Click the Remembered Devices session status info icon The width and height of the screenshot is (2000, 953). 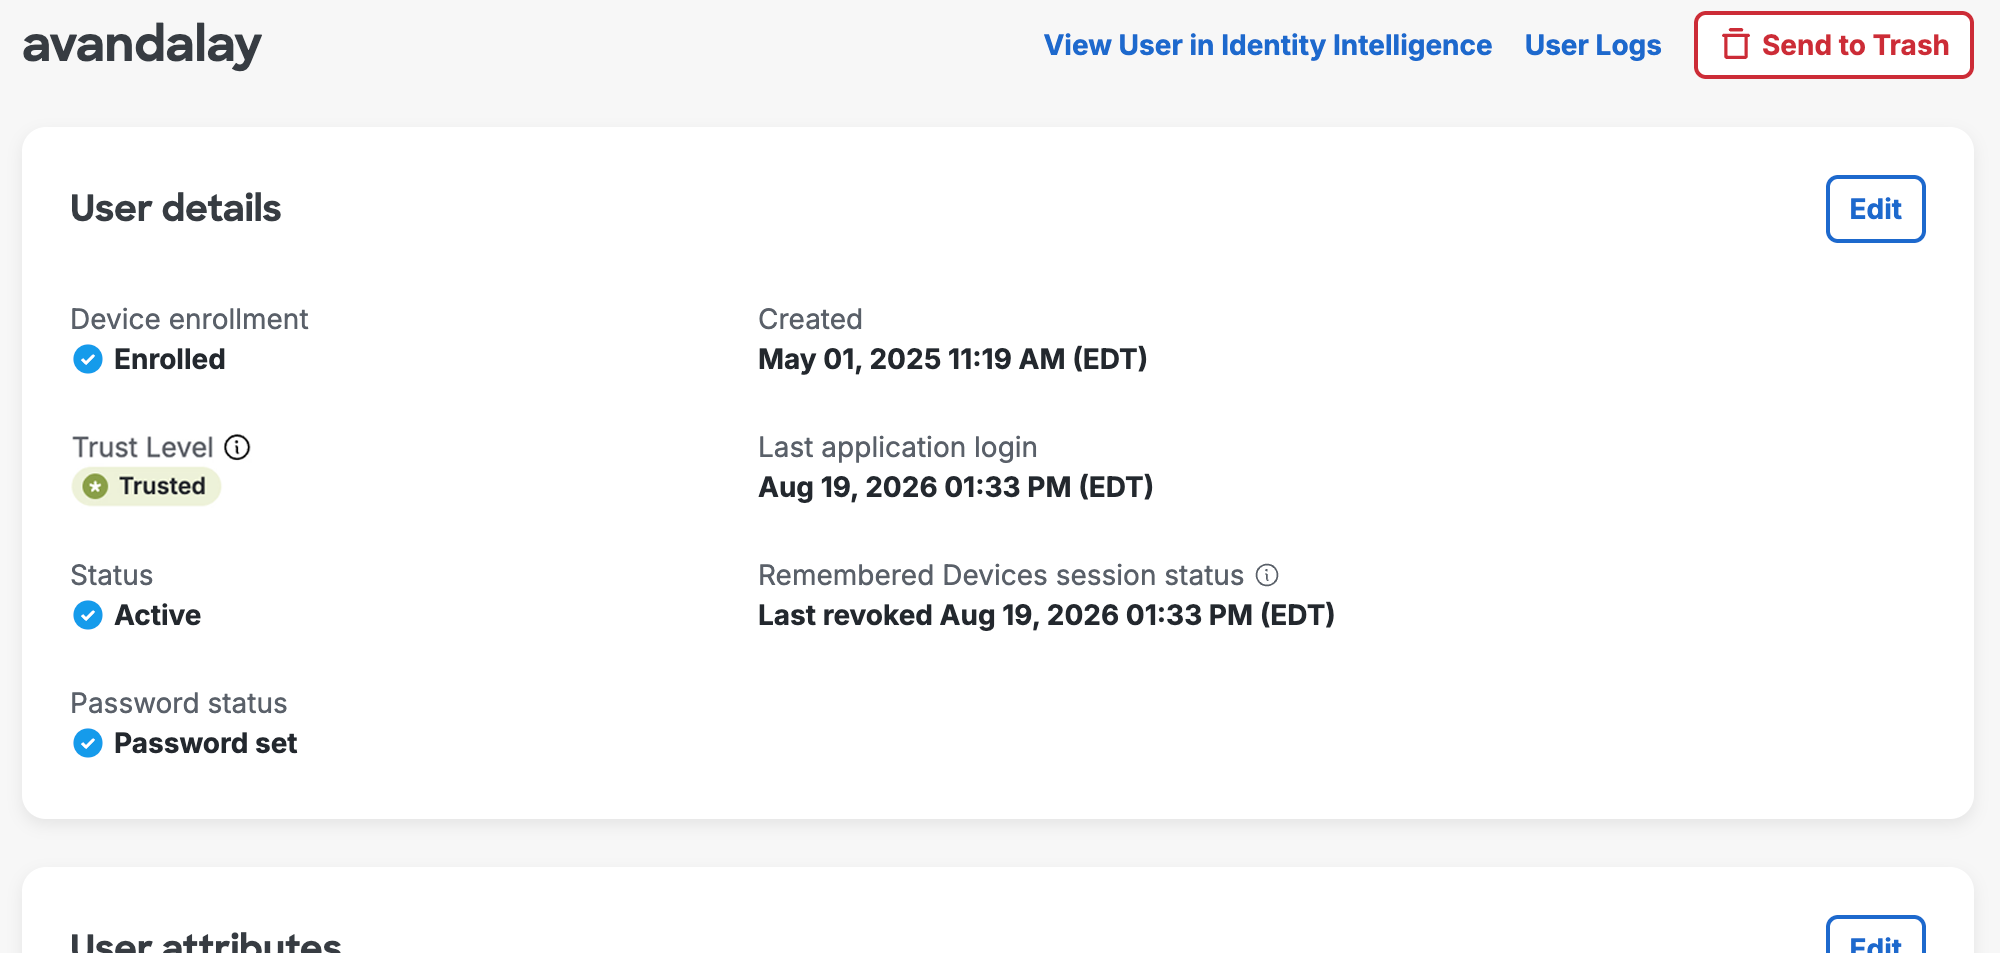pyautogui.click(x=1267, y=575)
